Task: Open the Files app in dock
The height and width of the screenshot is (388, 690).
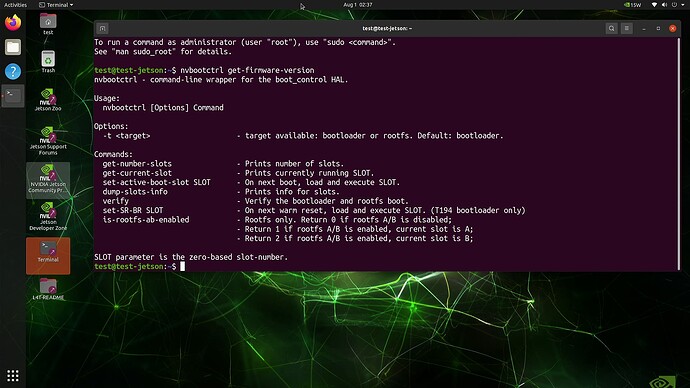Action: tap(13, 47)
